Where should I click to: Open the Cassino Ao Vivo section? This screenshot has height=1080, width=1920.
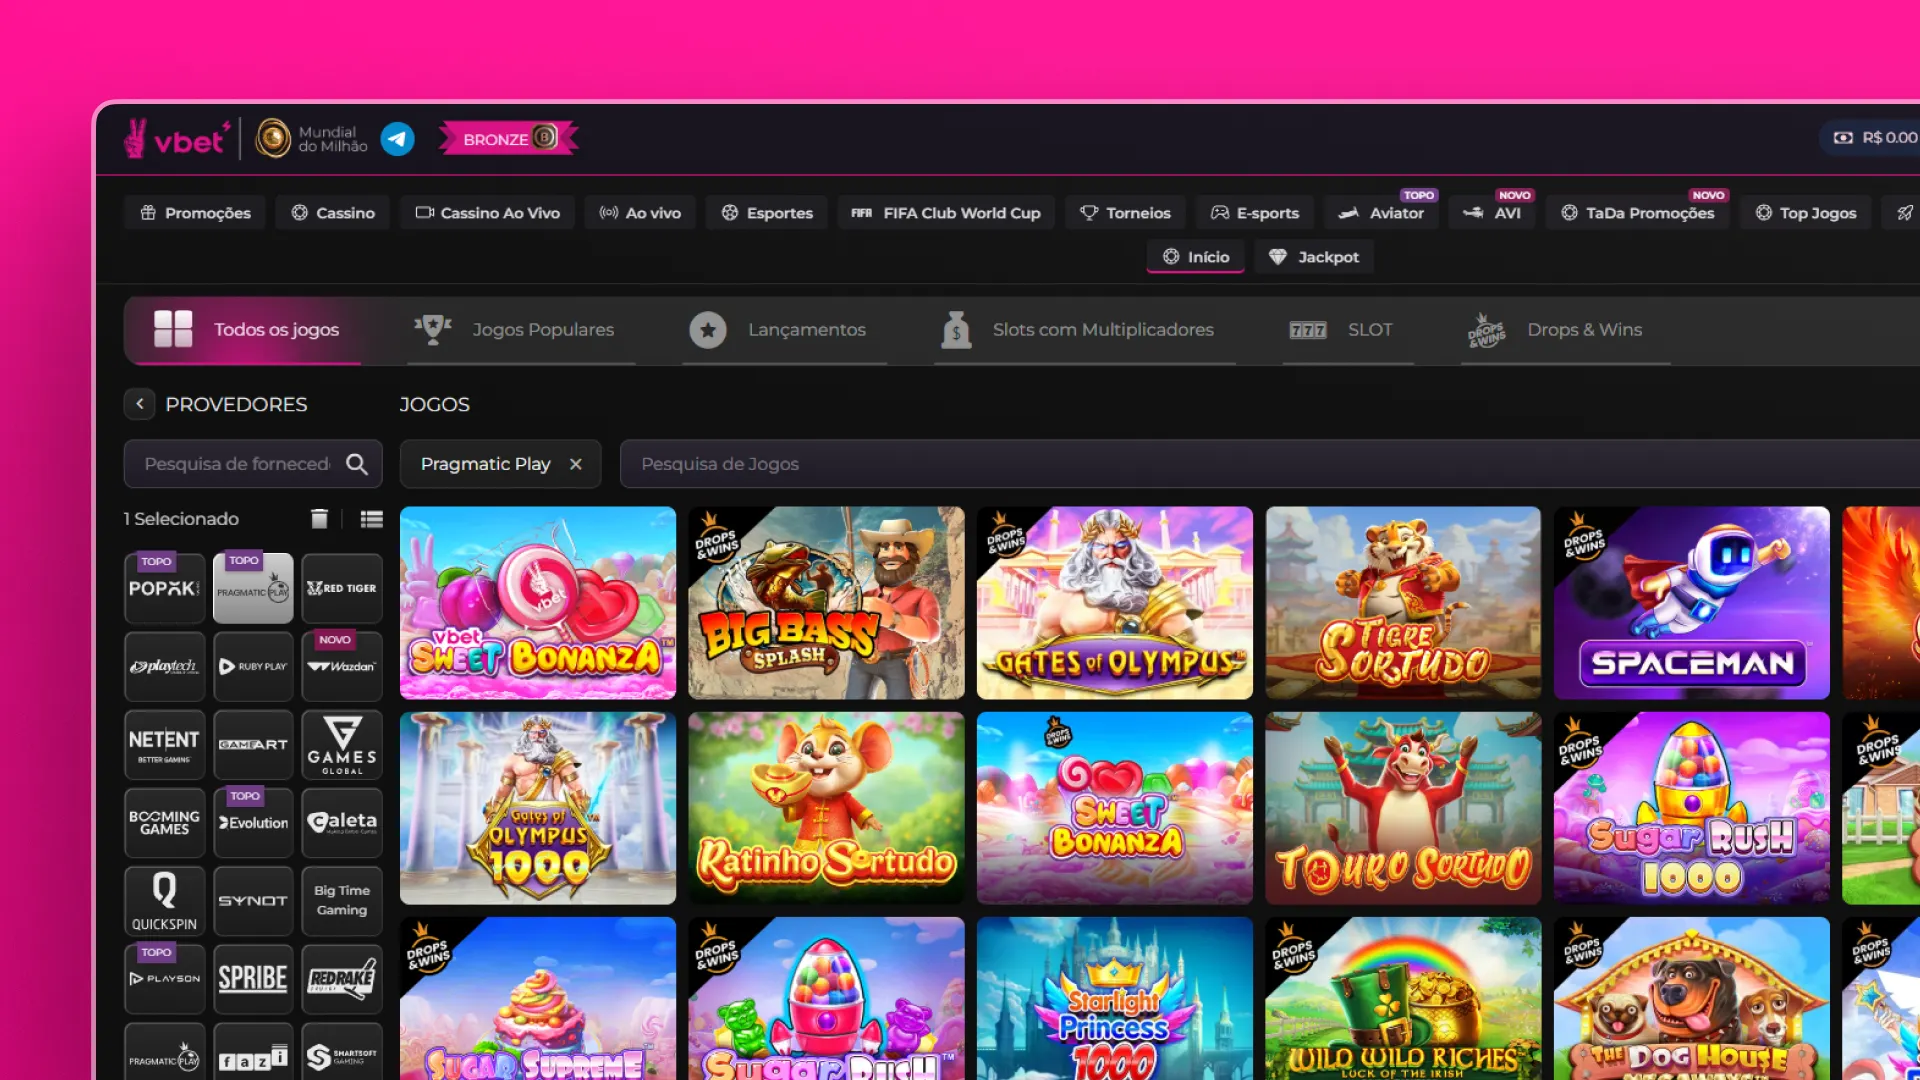click(x=487, y=213)
